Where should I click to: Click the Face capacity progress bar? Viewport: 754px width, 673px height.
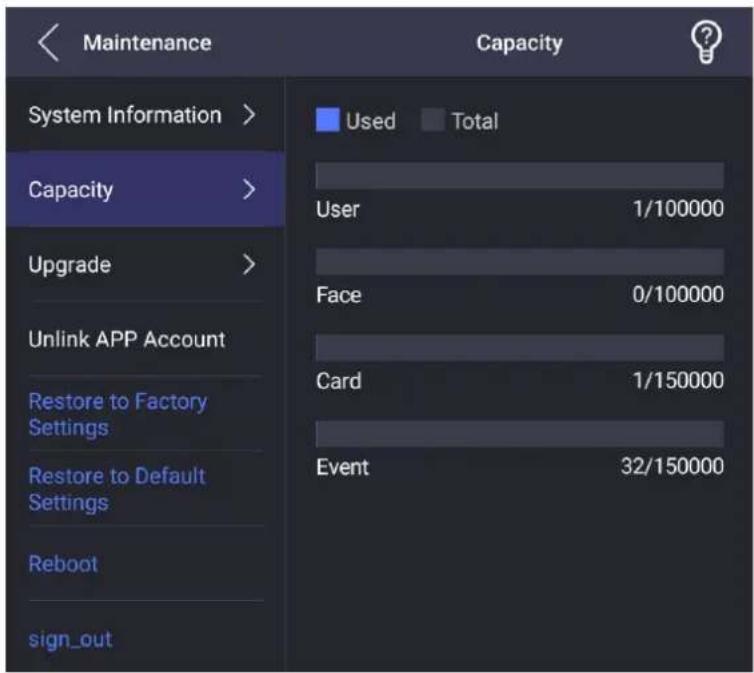click(520, 262)
